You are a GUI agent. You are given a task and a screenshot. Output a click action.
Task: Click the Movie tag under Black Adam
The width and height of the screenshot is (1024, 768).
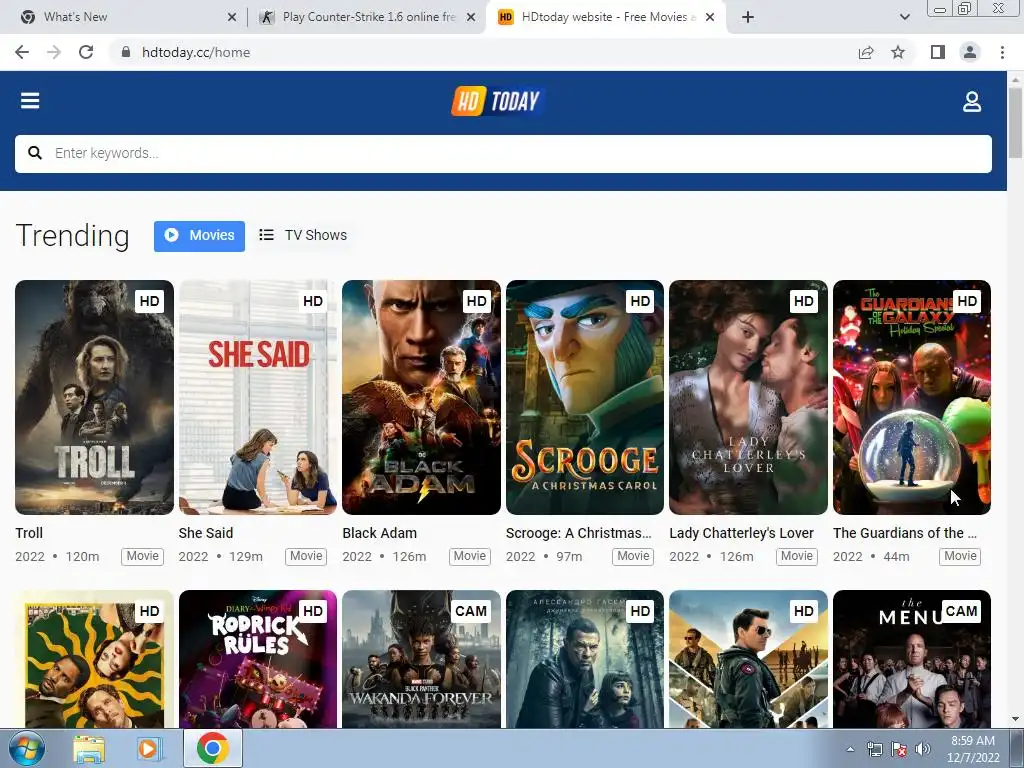[x=470, y=556]
